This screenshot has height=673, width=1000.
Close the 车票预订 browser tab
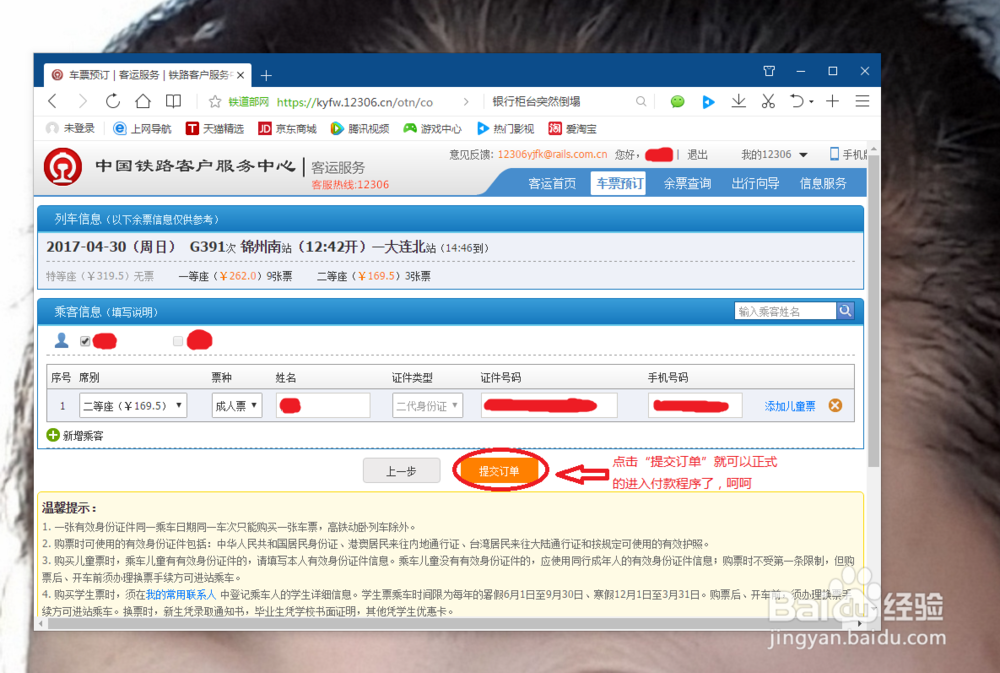click(x=240, y=75)
